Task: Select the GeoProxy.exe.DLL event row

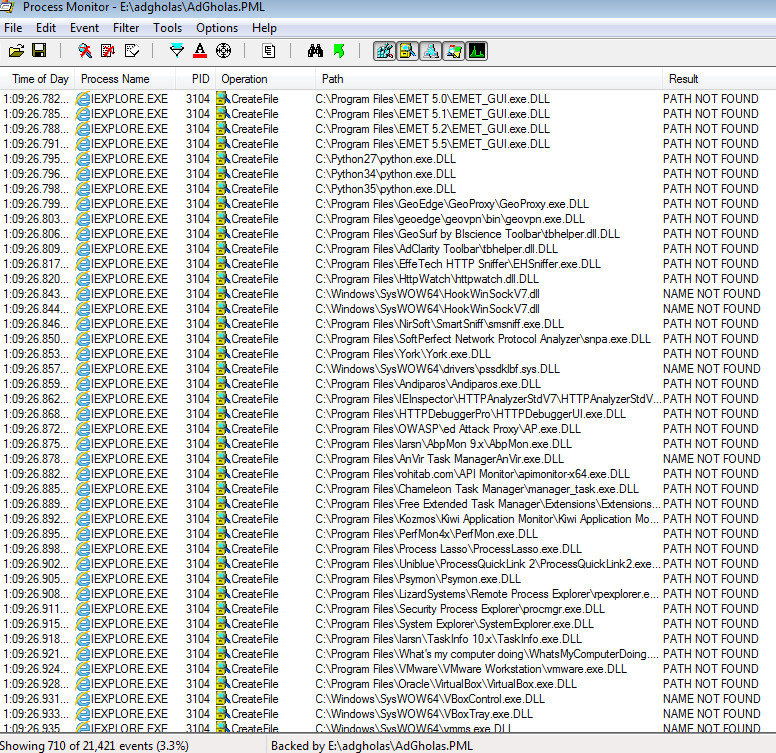Action: pyautogui.click(x=452, y=204)
